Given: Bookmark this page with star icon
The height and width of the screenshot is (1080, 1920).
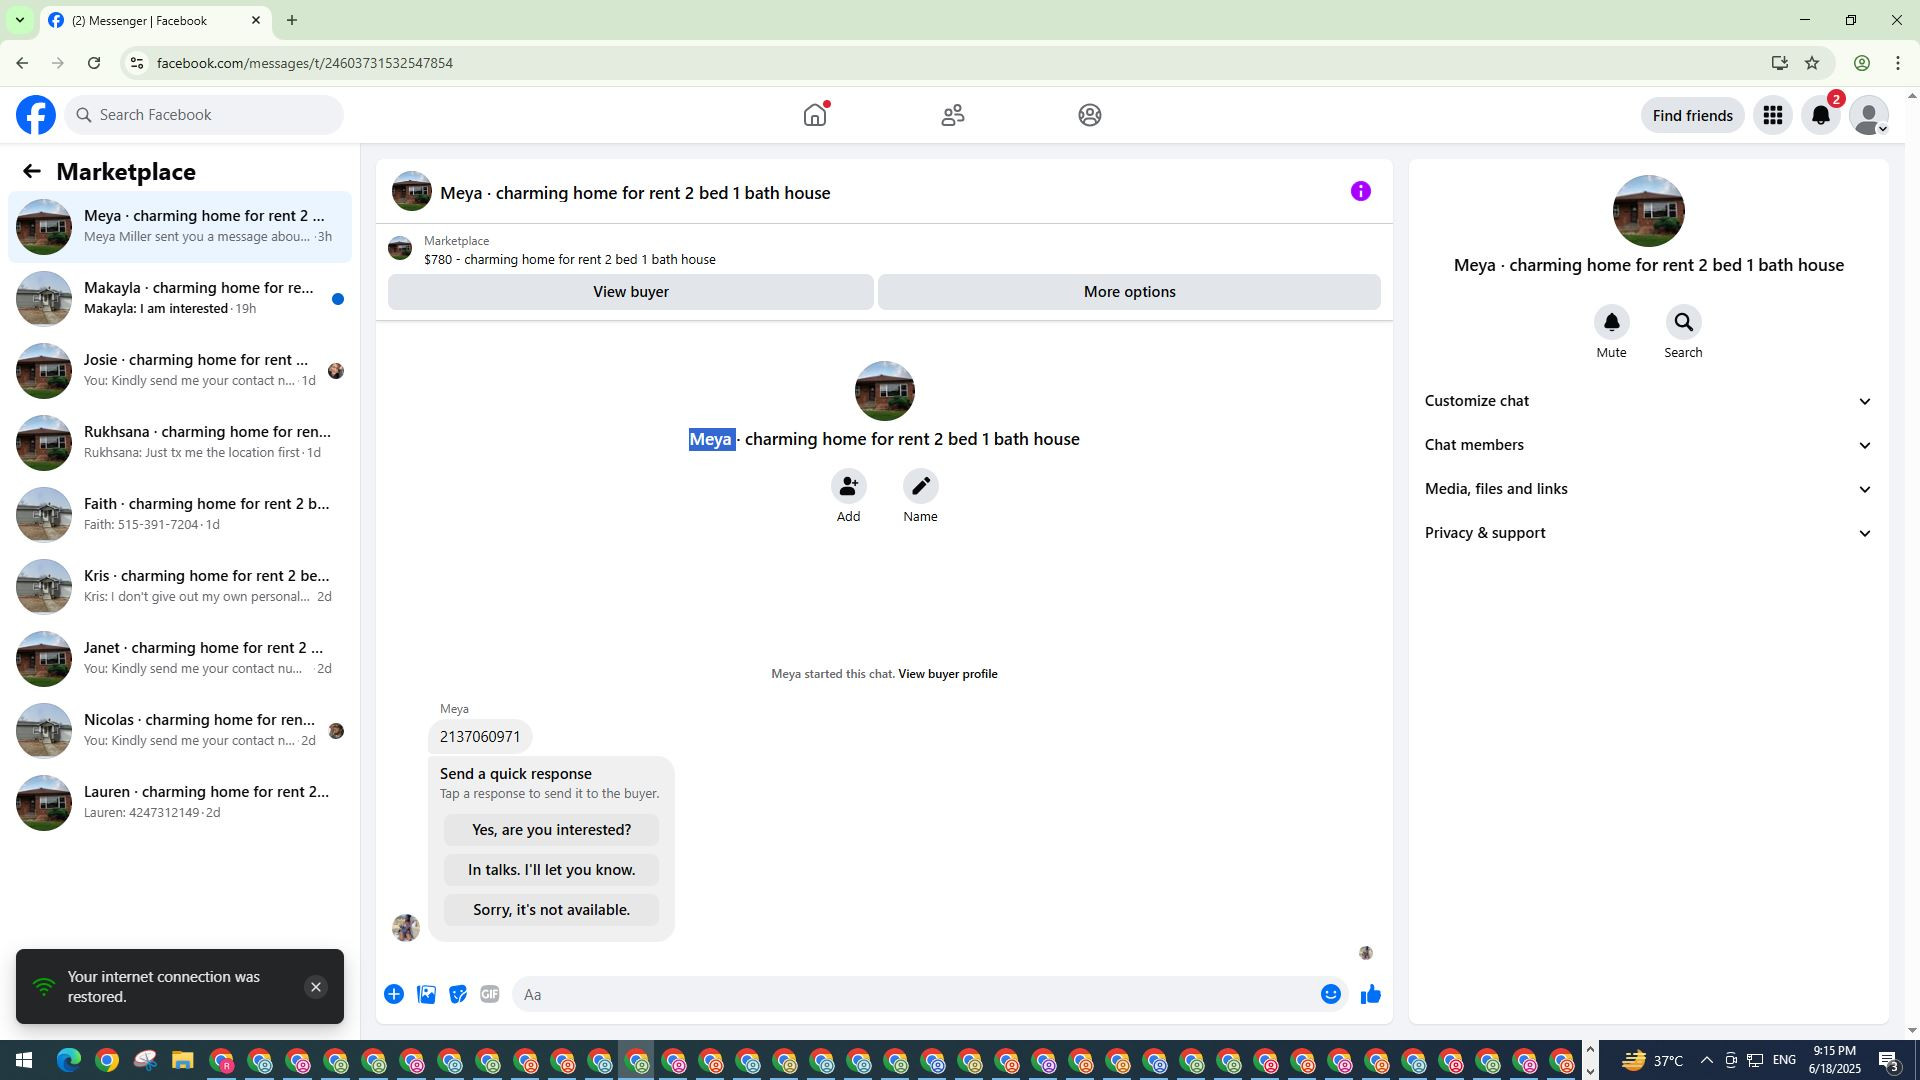Looking at the screenshot, I should pyautogui.click(x=1812, y=63).
